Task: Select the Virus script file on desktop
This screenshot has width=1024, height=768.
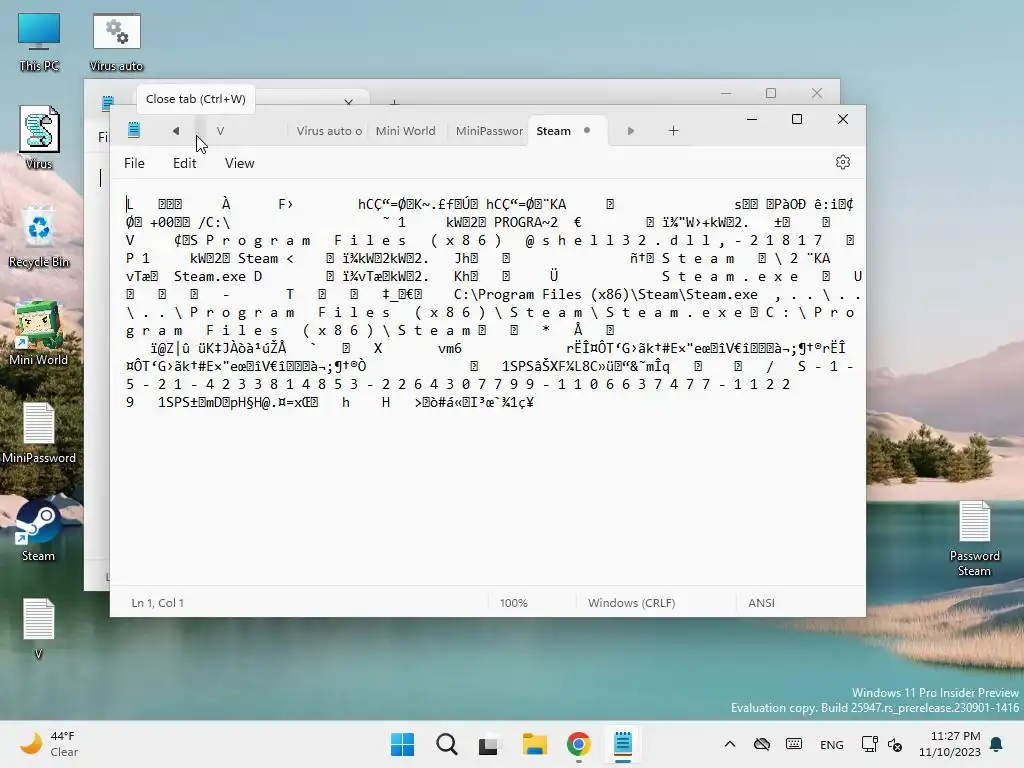Action: click(x=39, y=138)
